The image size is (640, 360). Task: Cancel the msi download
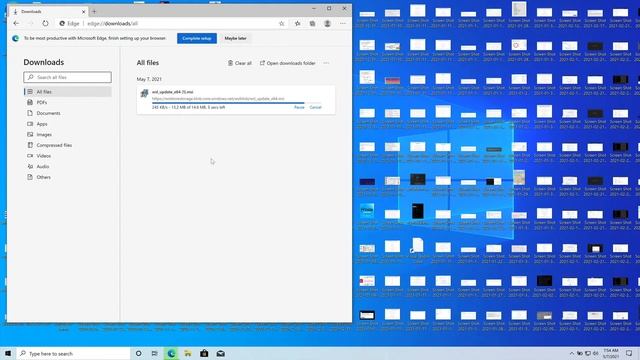coord(316,107)
